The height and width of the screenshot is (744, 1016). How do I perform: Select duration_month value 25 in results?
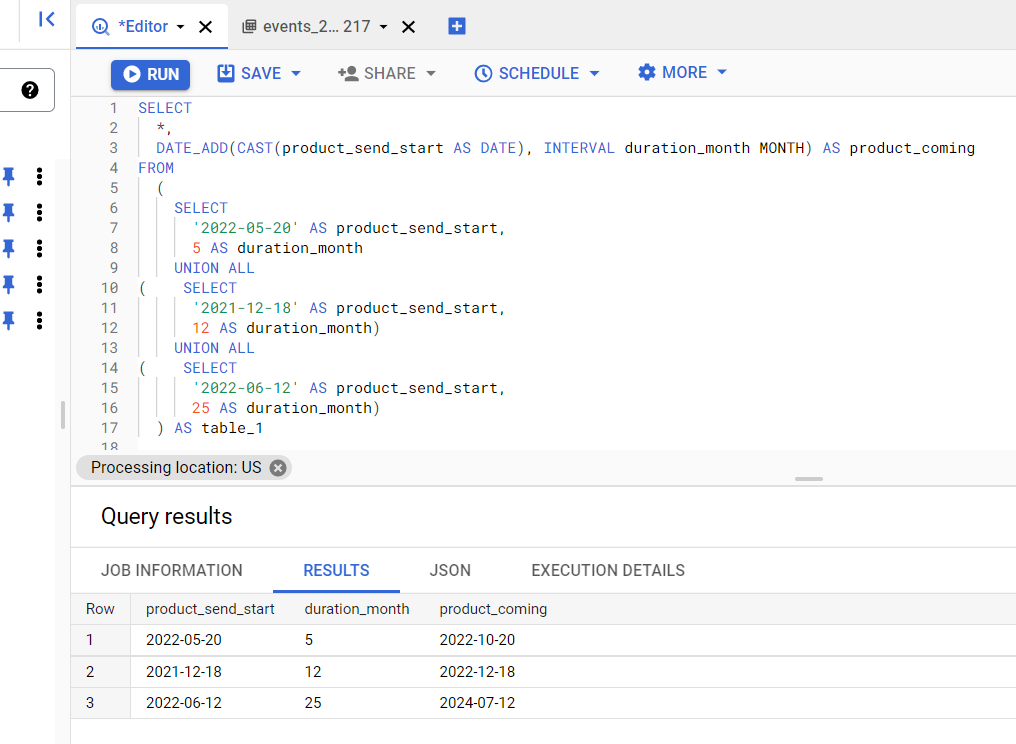pos(313,703)
